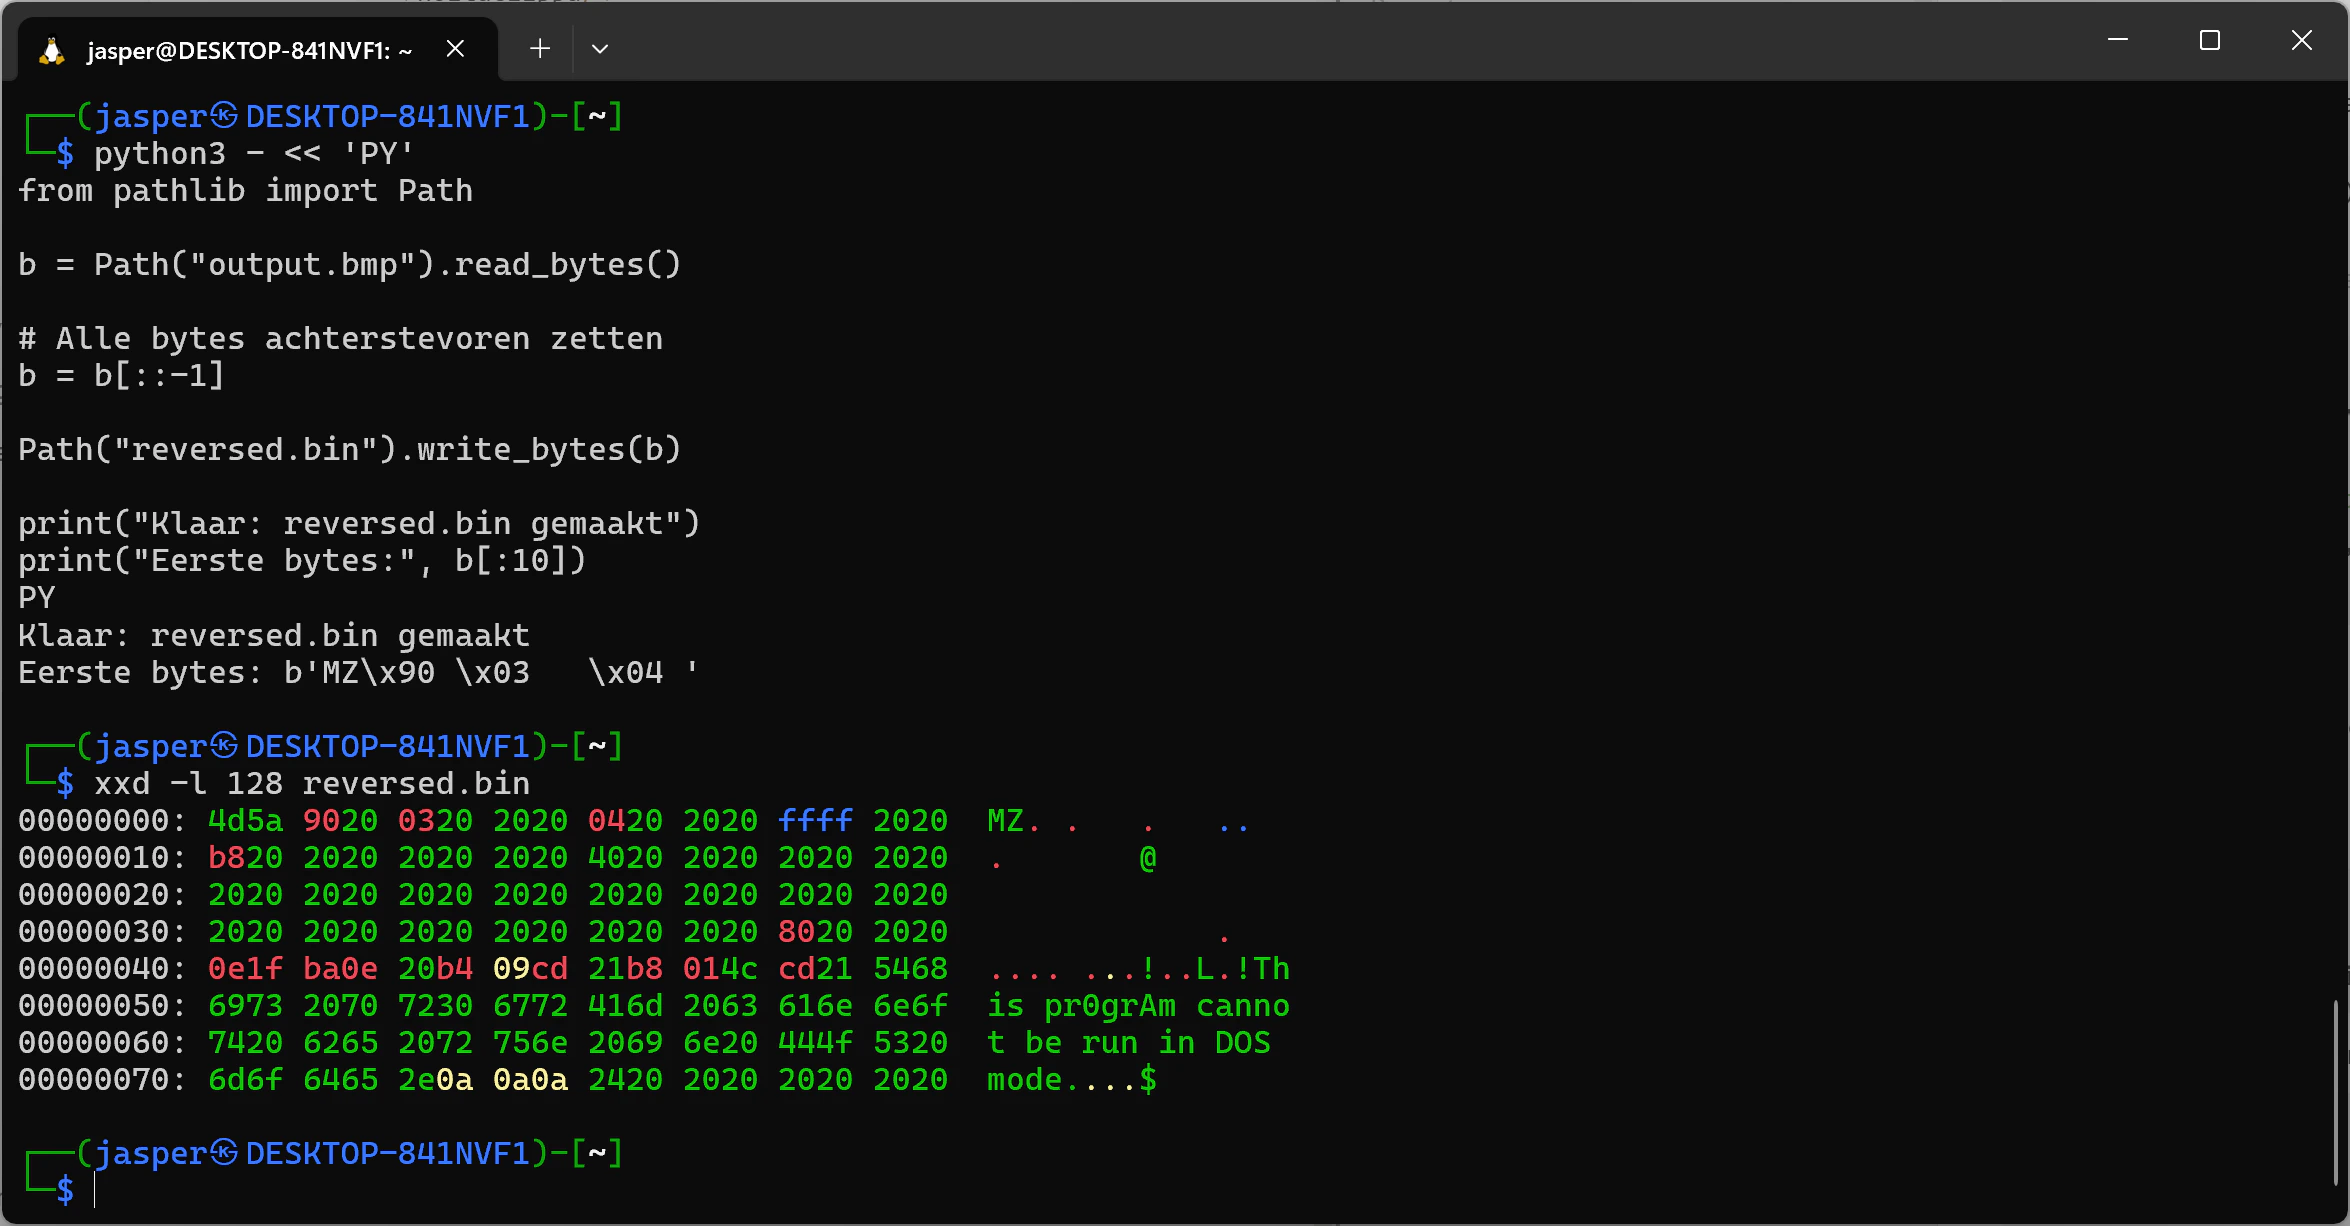Click hex value 4d5a in first row
Image resolution: width=2350 pixels, height=1226 pixels.
point(245,820)
